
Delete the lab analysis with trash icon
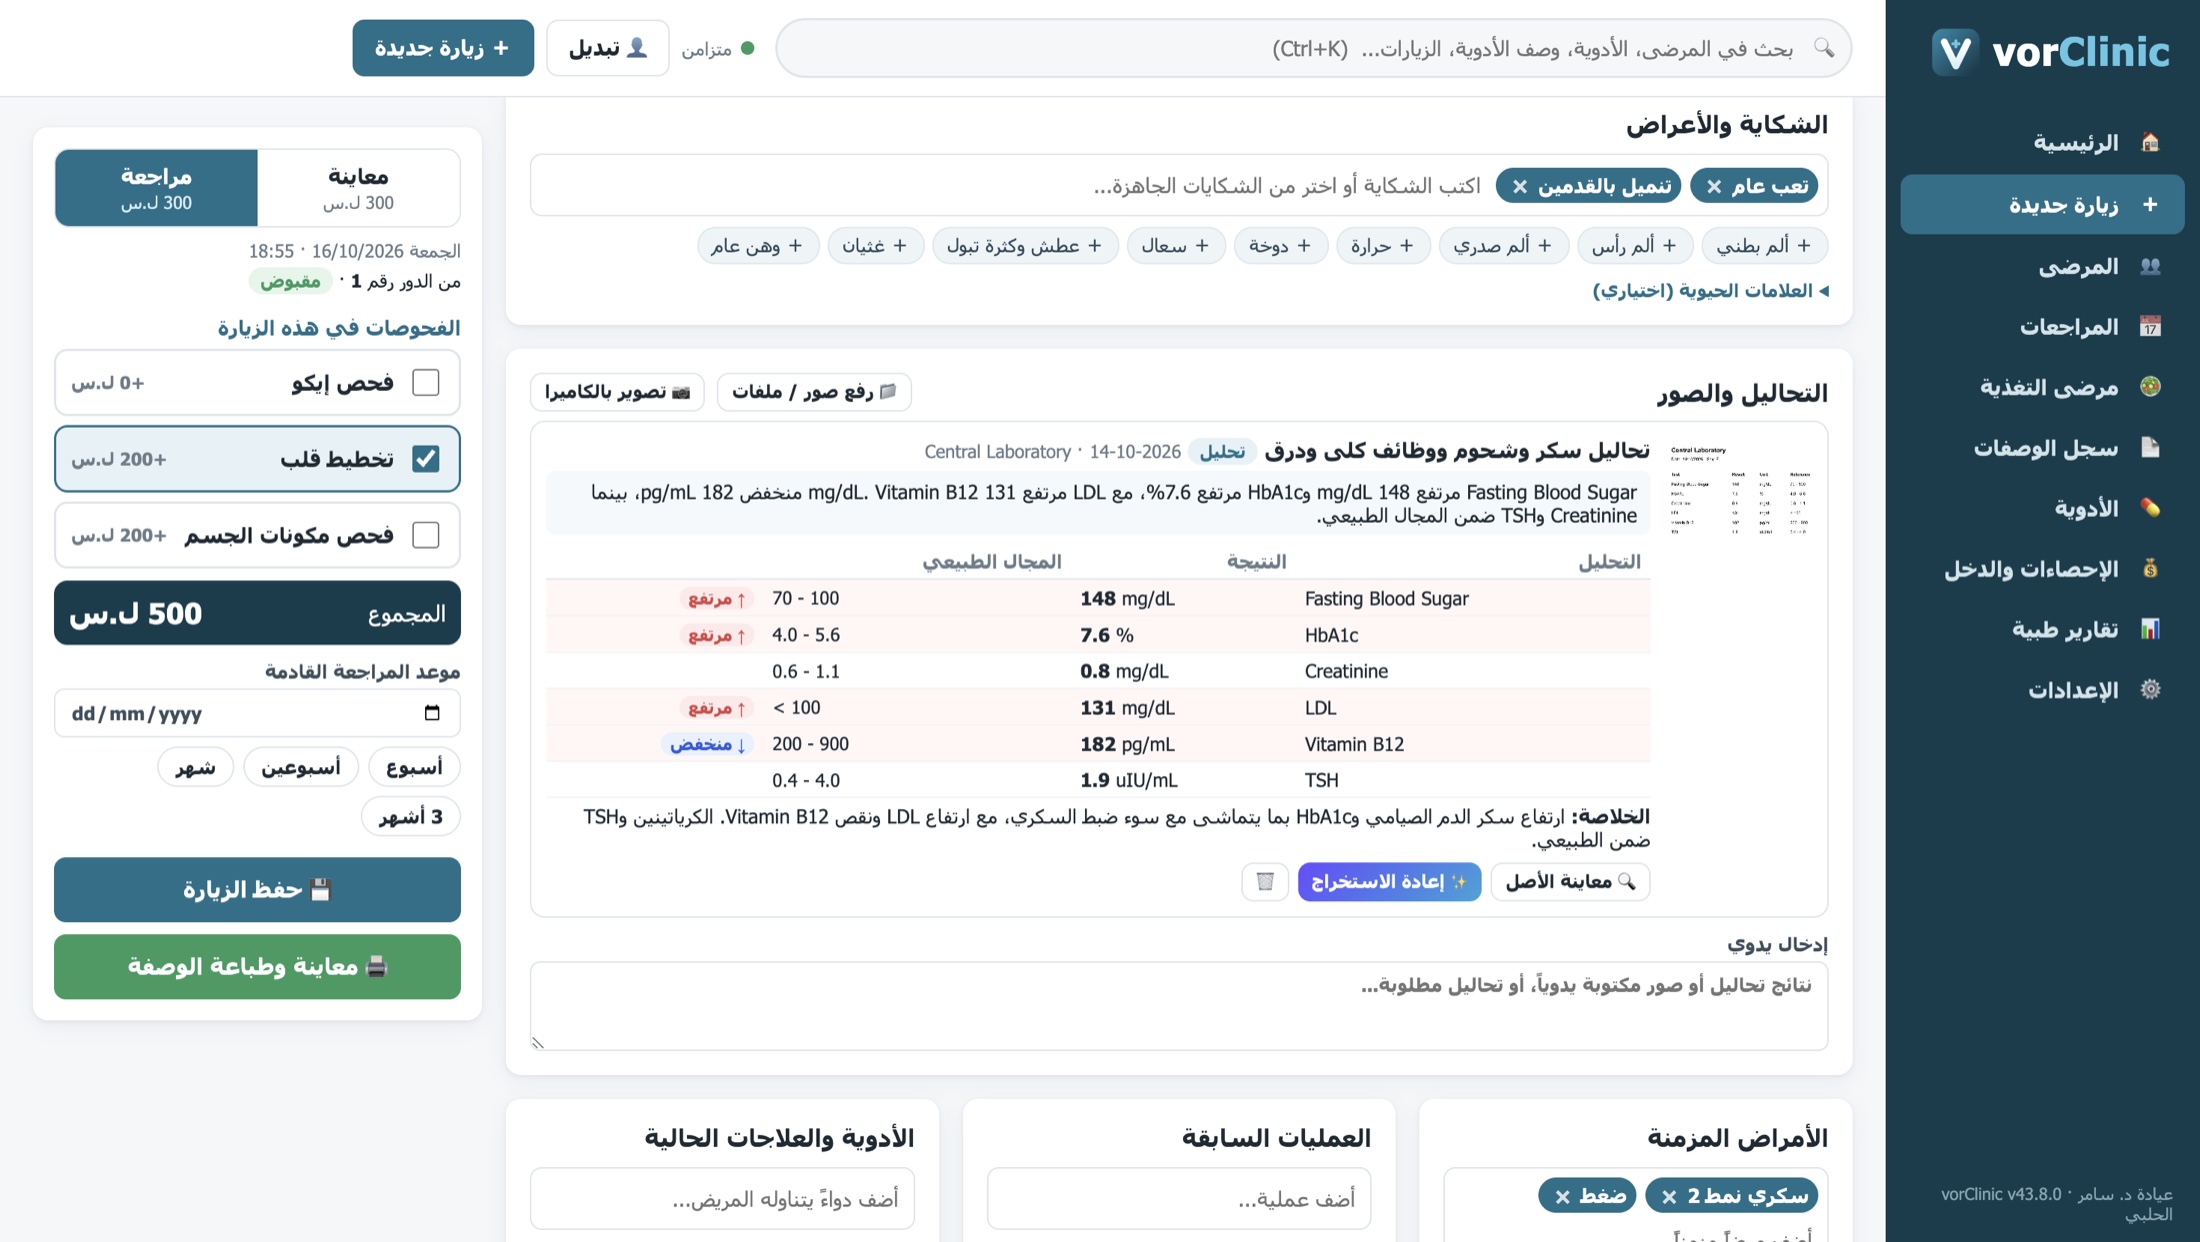coord(1265,881)
